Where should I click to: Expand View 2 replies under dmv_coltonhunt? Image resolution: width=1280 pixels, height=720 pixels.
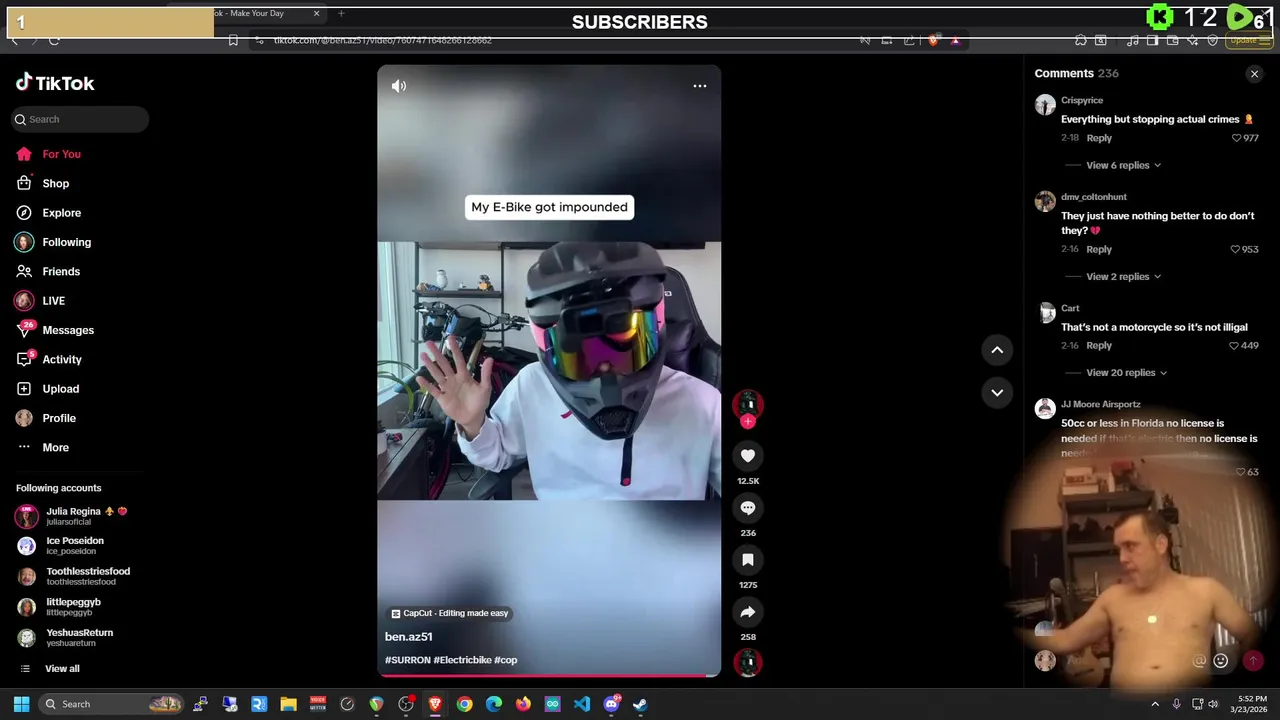coord(1124,276)
